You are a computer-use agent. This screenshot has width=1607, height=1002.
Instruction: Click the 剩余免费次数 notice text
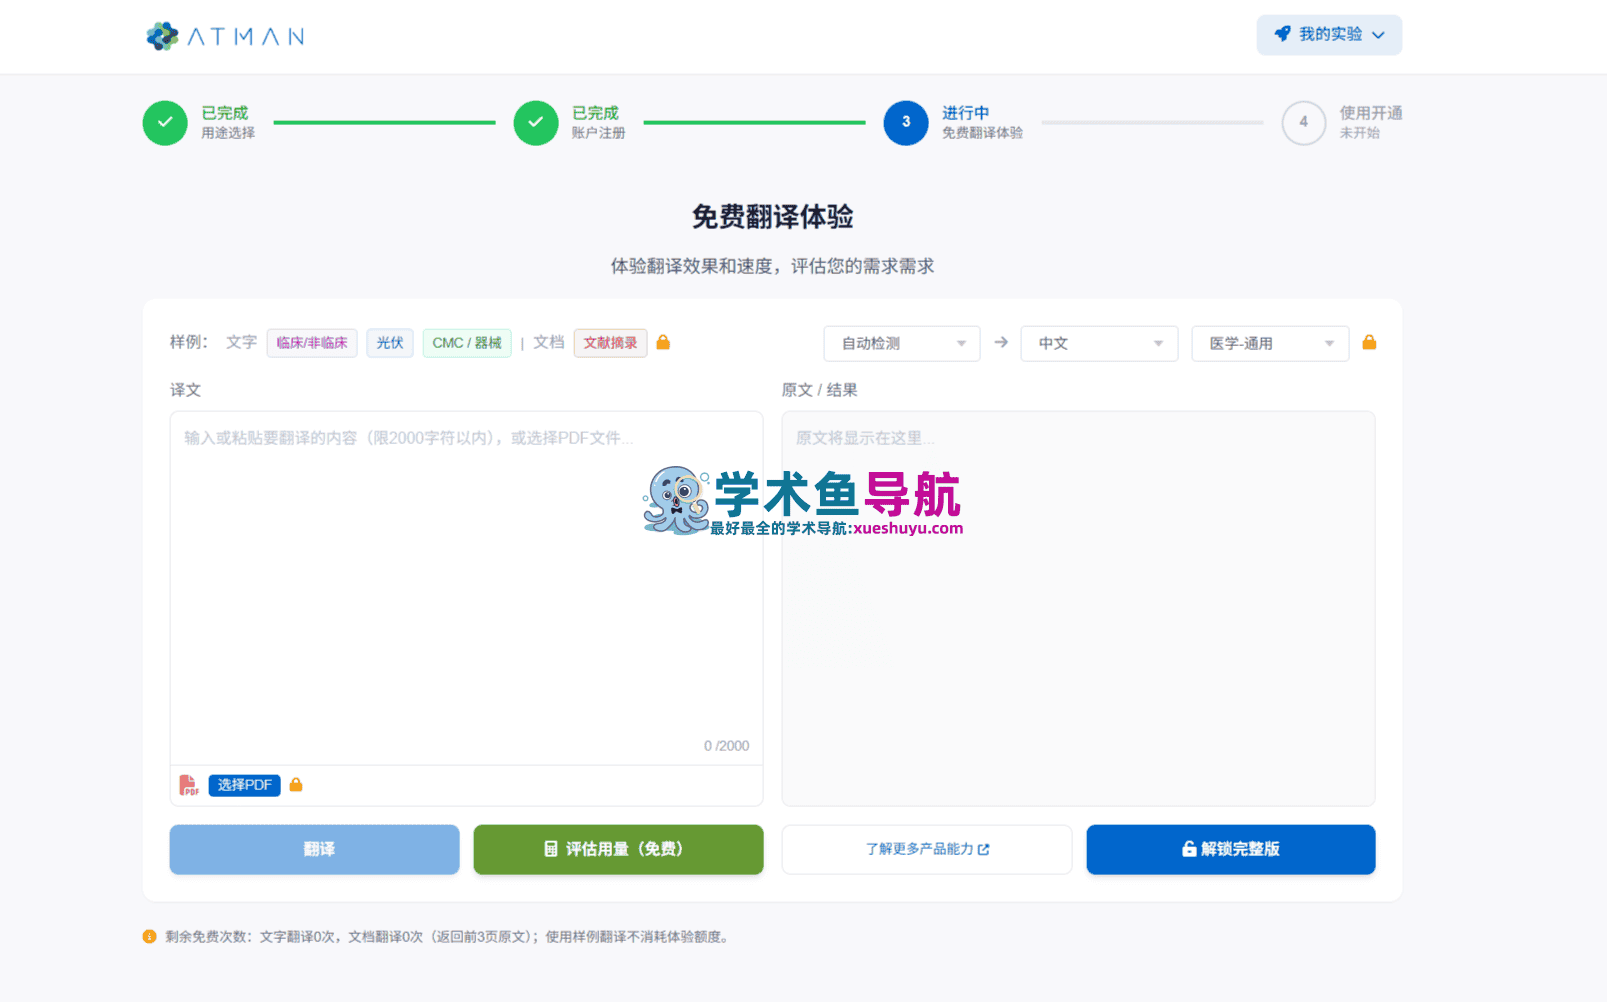pyautogui.click(x=448, y=937)
